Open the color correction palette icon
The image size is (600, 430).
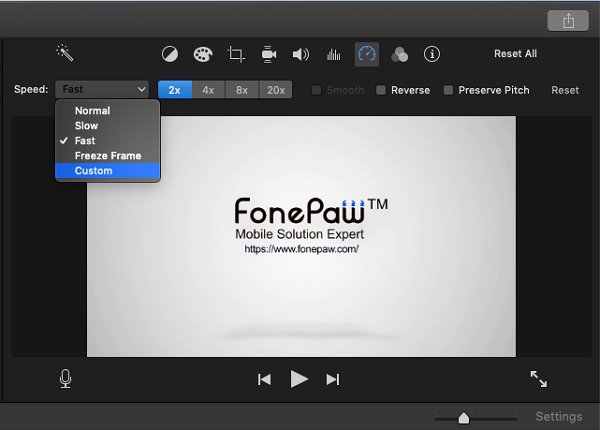pos(203,54)
